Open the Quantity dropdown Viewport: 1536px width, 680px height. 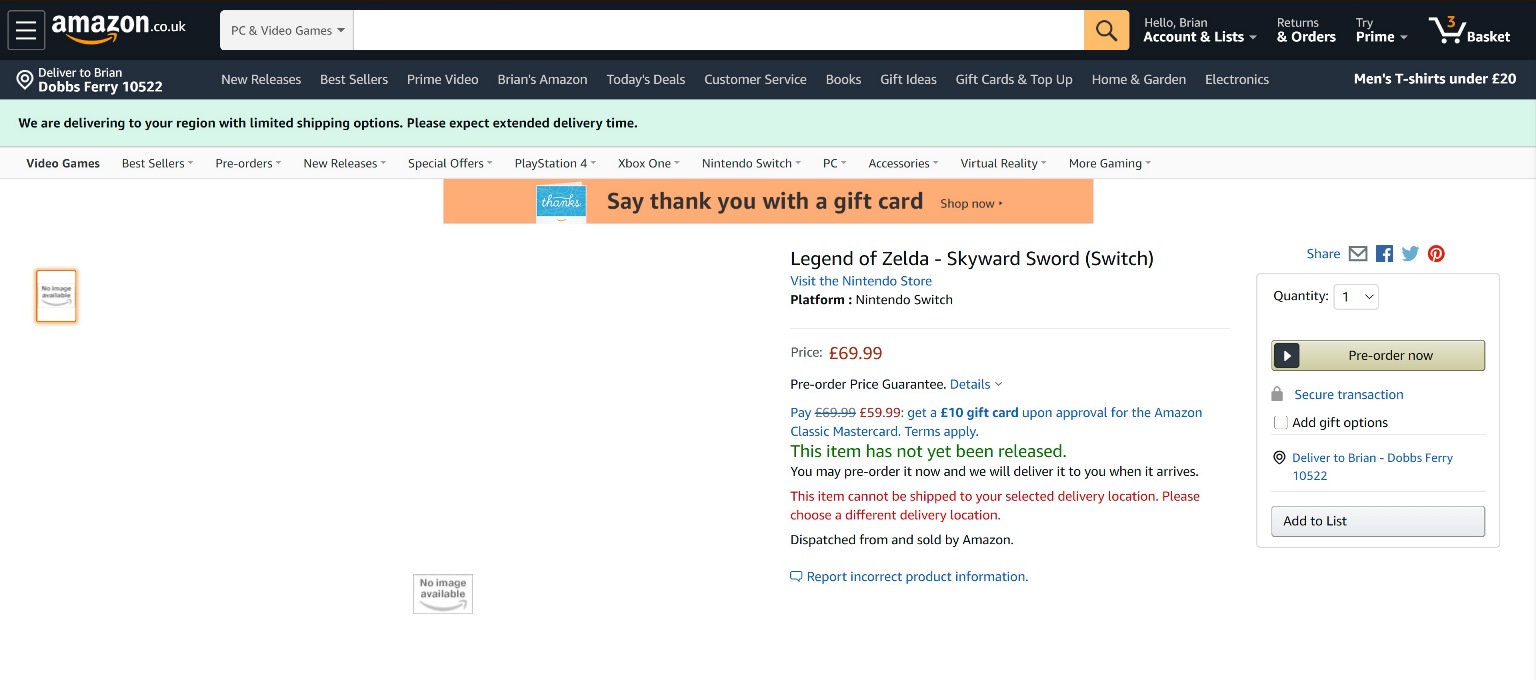[1356, 296]
